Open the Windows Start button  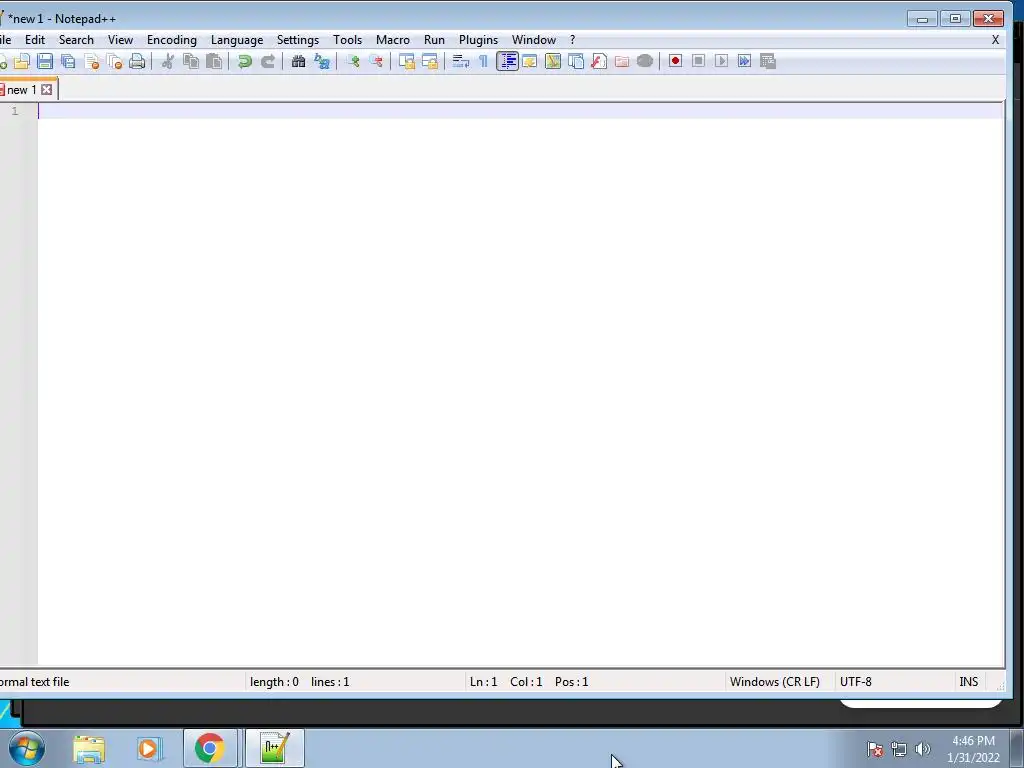point(27,748)
